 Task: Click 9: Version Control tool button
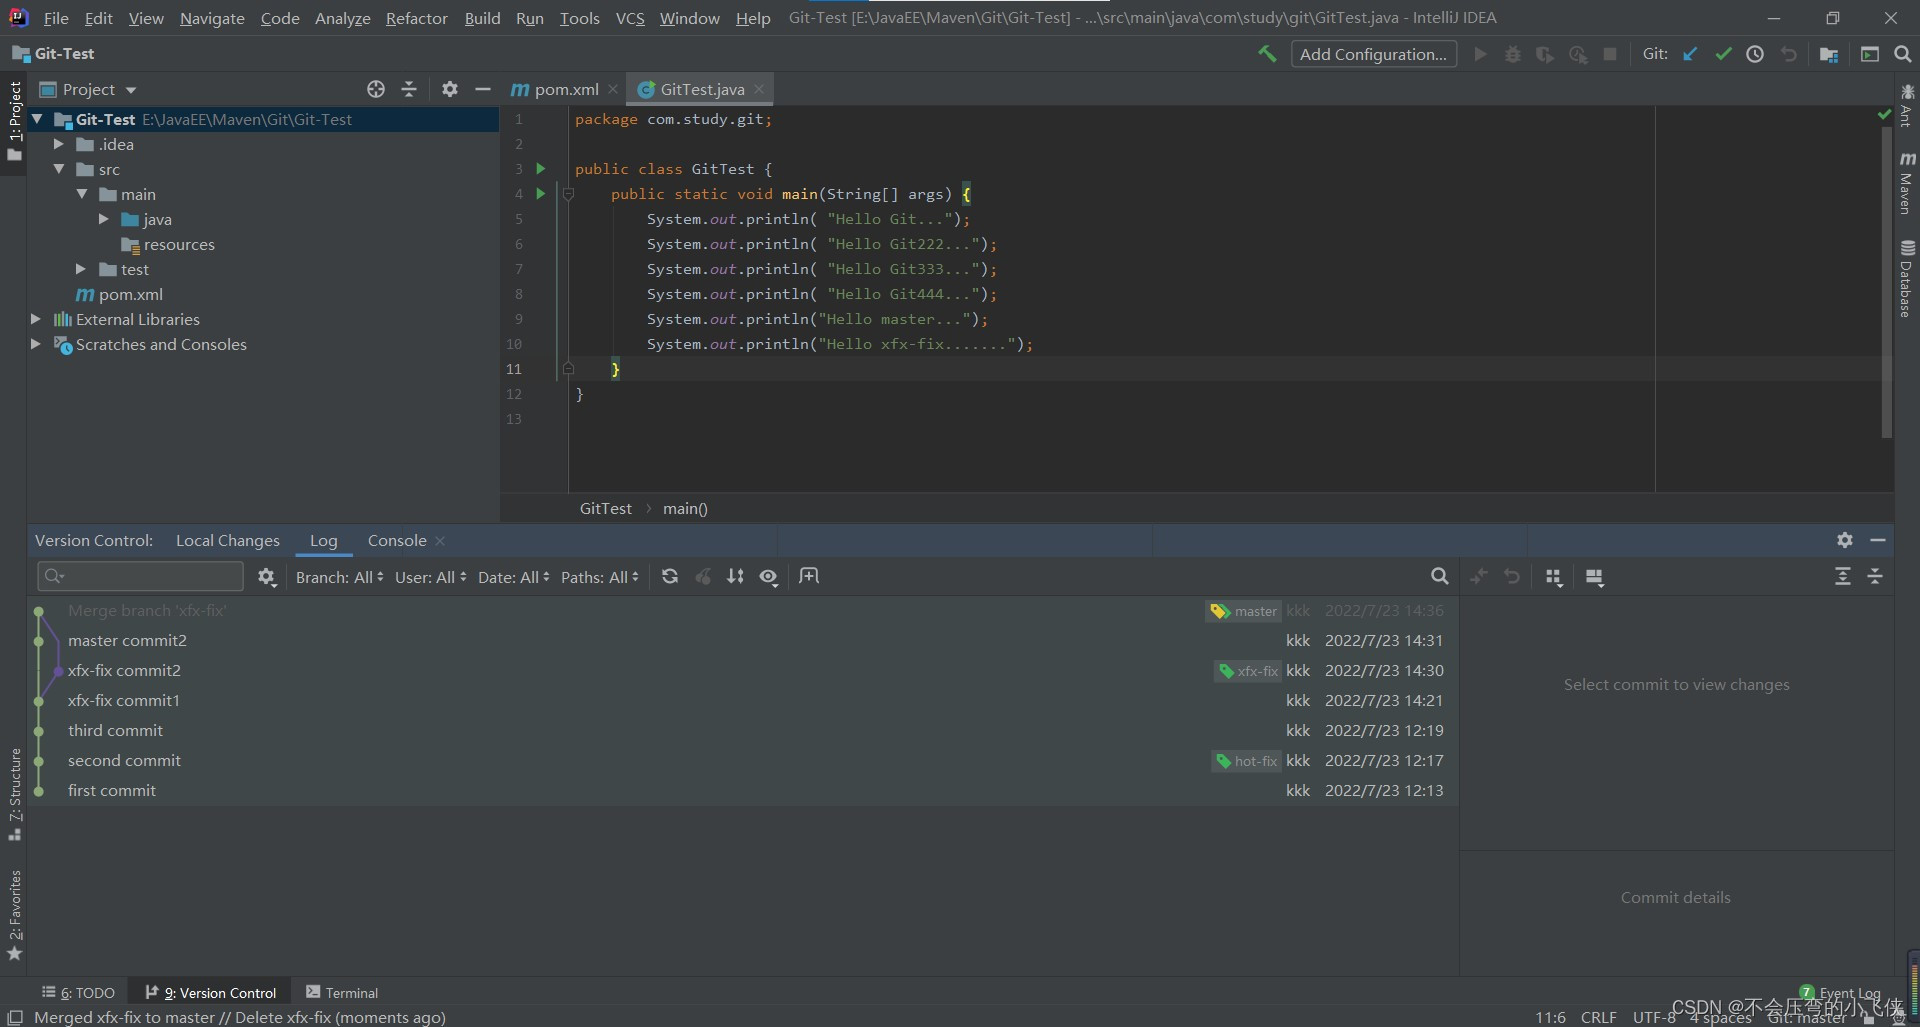(211, 992)
